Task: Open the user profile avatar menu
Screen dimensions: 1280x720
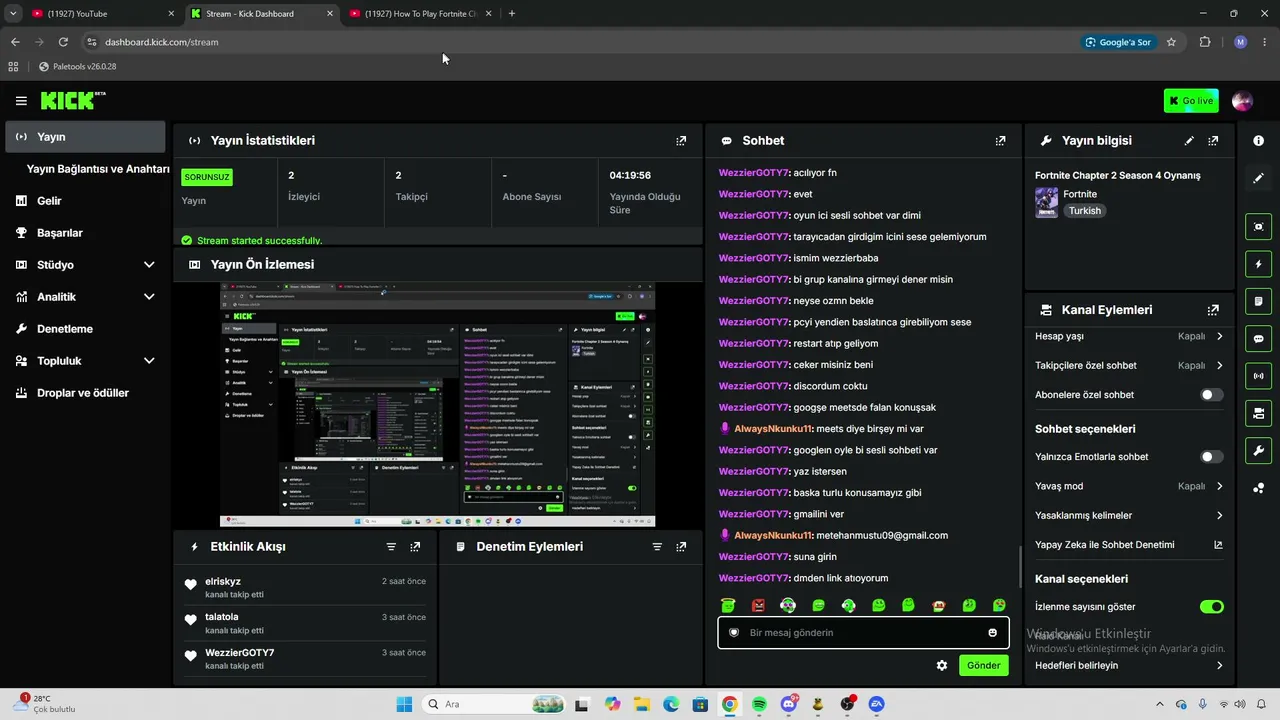Action: click(x=1242, y=101)
